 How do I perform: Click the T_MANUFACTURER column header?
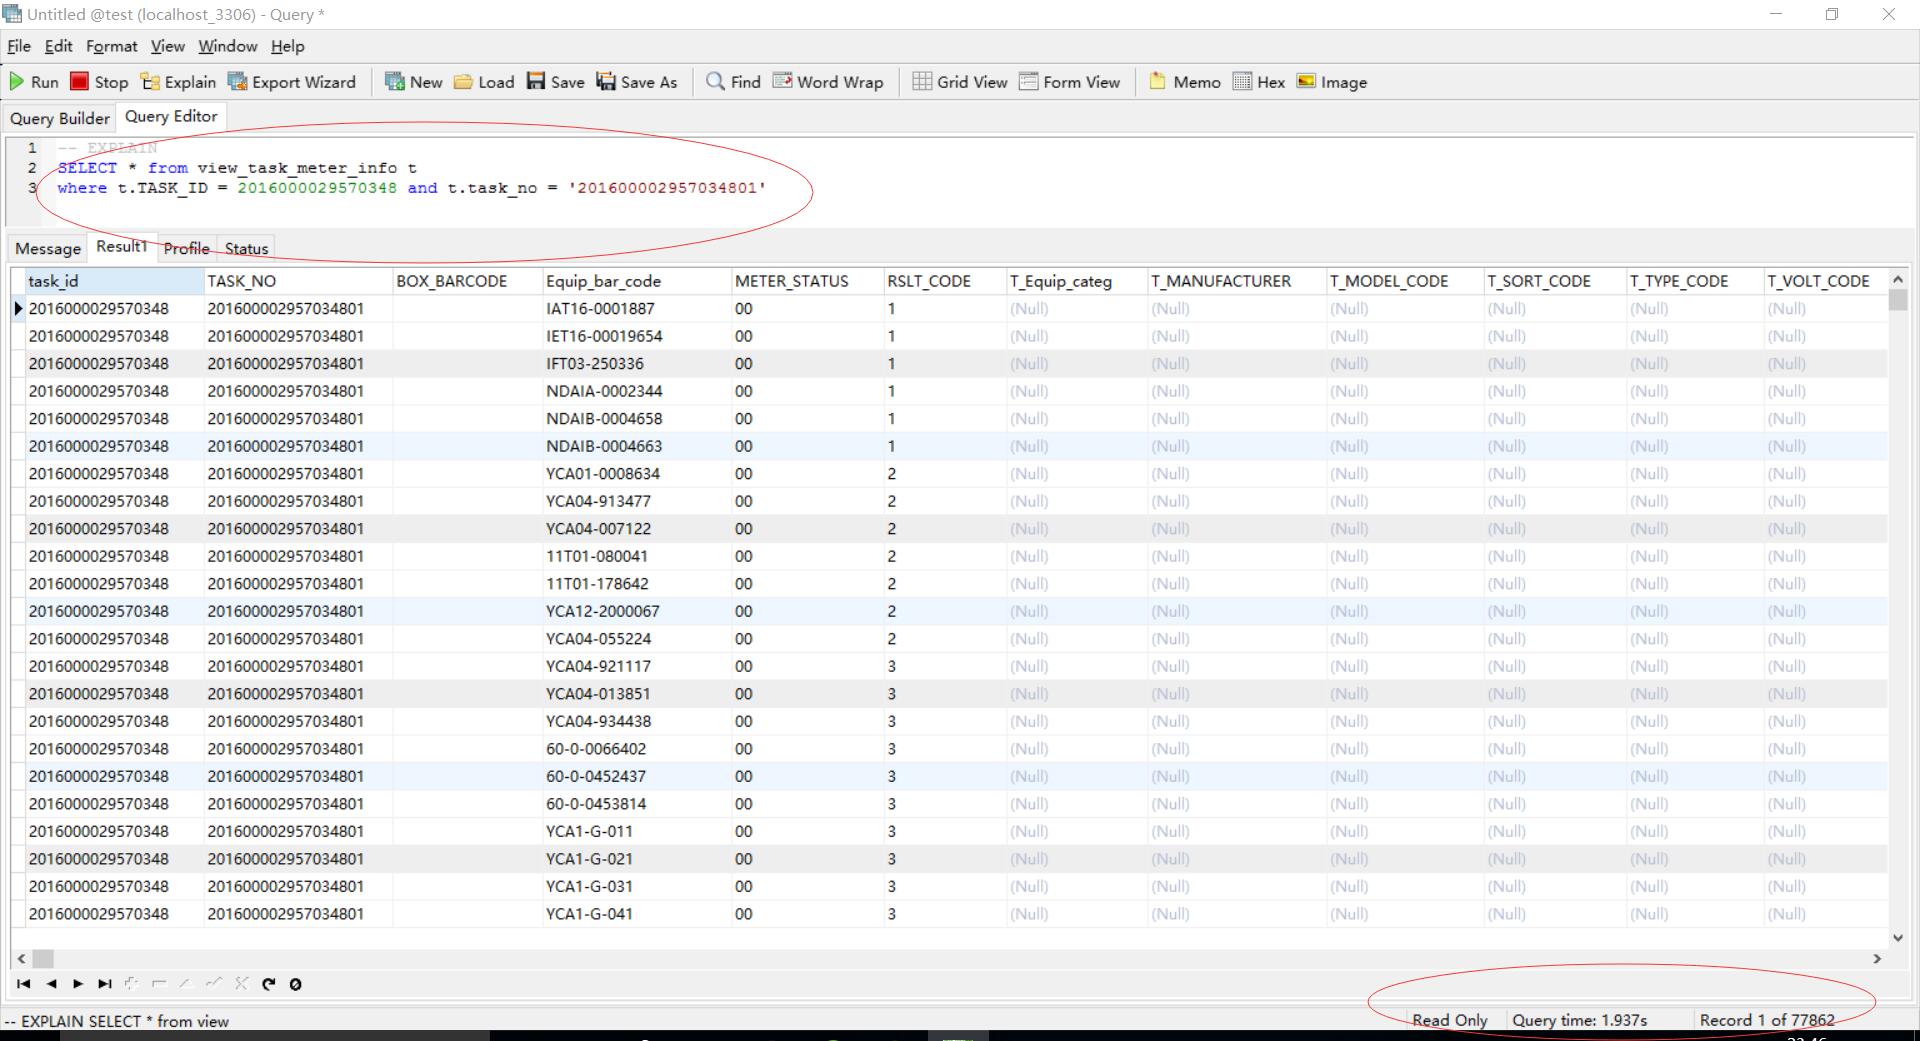[x=1236, y=281]
